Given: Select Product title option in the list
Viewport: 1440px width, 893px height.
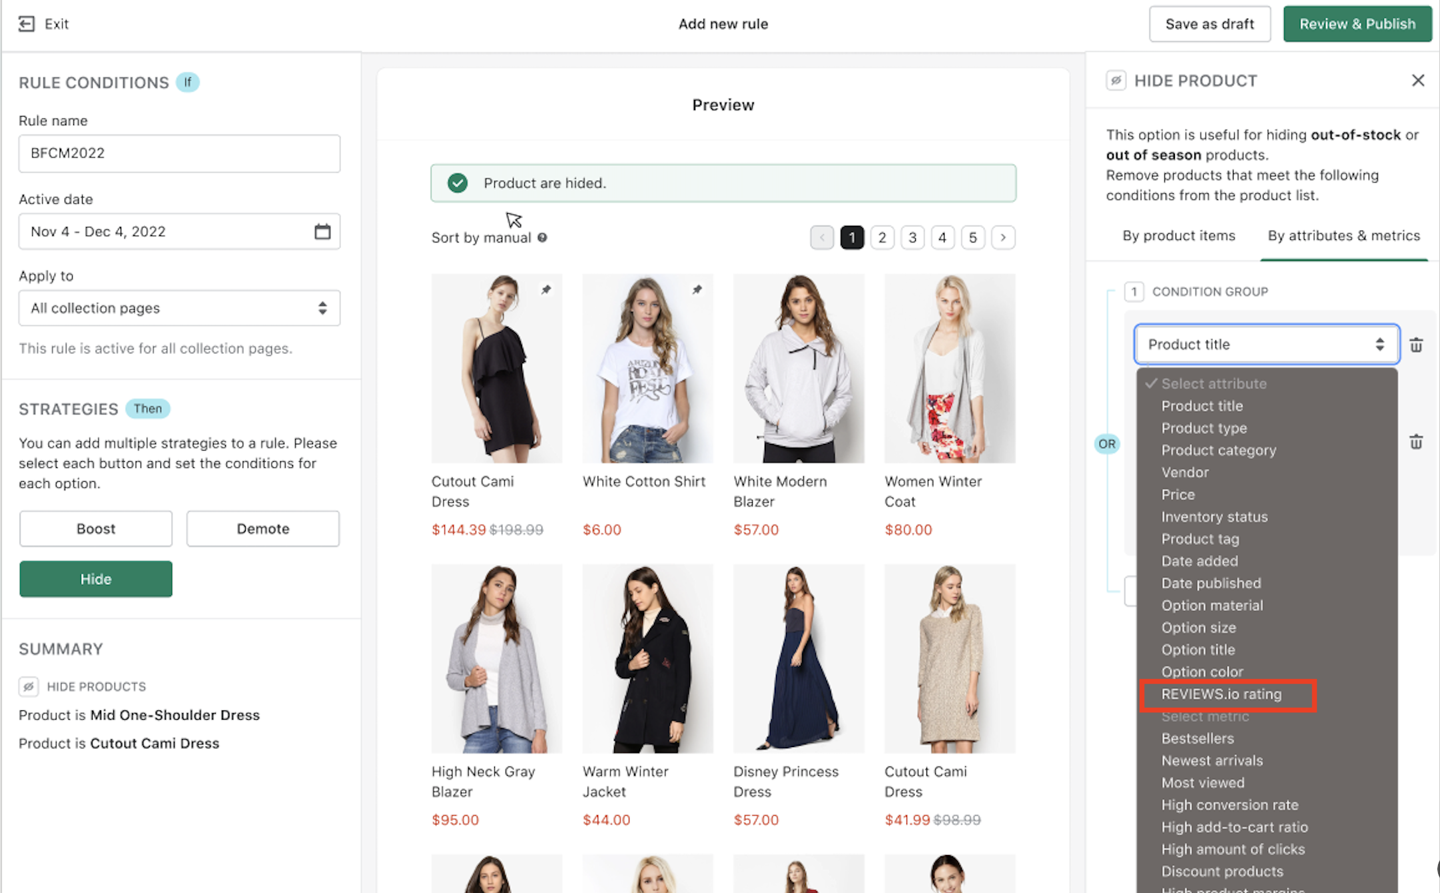Looking at the screenshot, I should pyautogui.click(x=1202, y=406).
